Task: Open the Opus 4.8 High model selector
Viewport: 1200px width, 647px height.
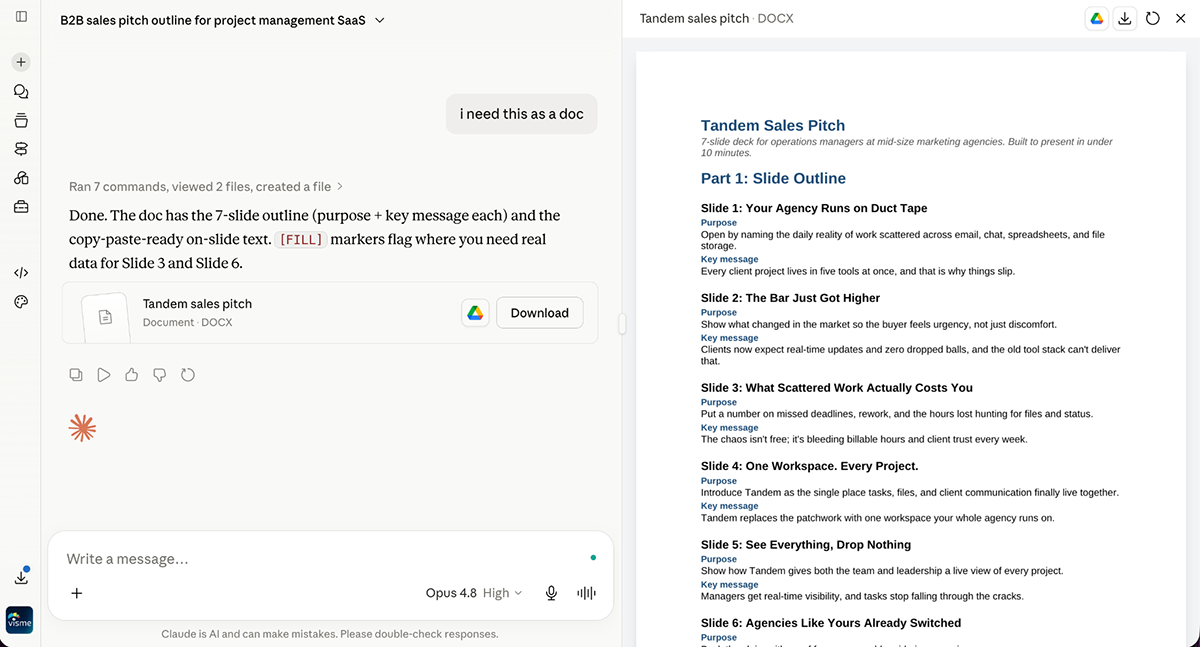Action: pos(474,593)
